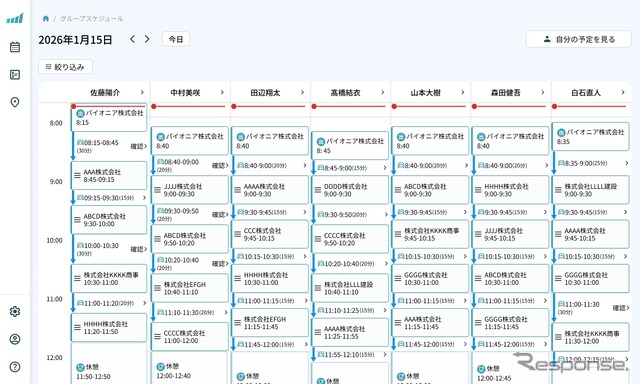
Task: Open GGGG株式会社 11:15-11:45 appointment
Action: pos(510,323)
